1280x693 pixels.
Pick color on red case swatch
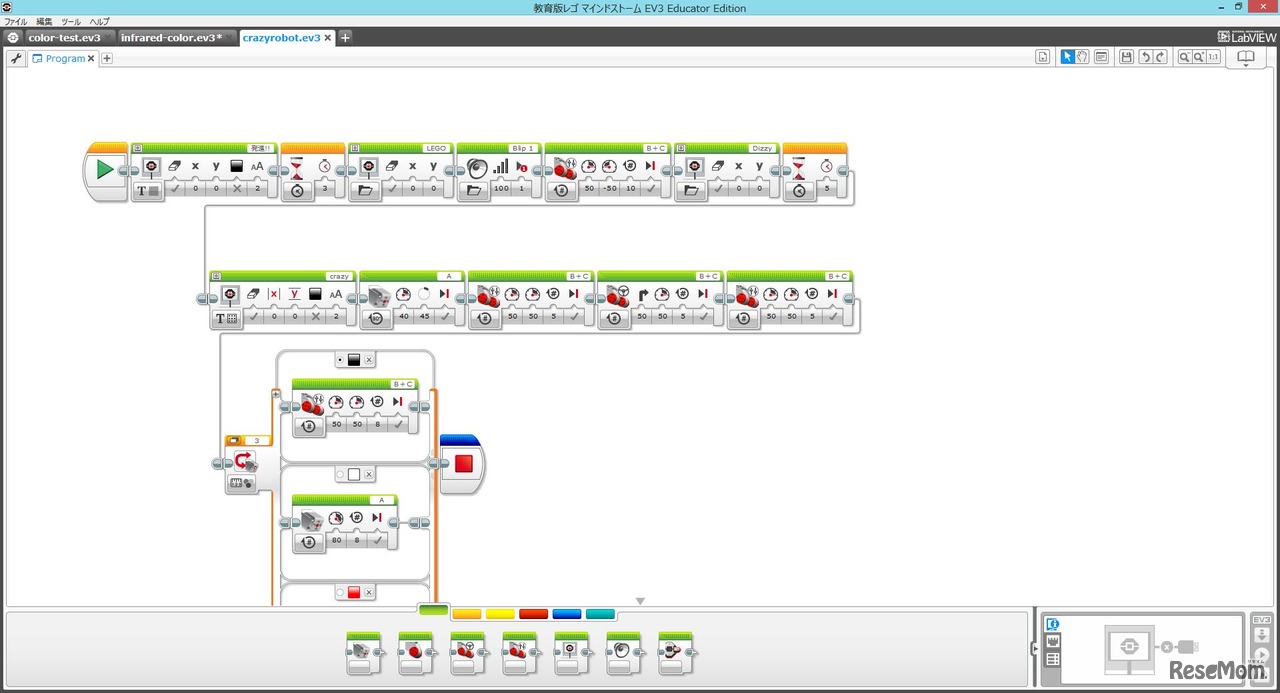[353, 592]
